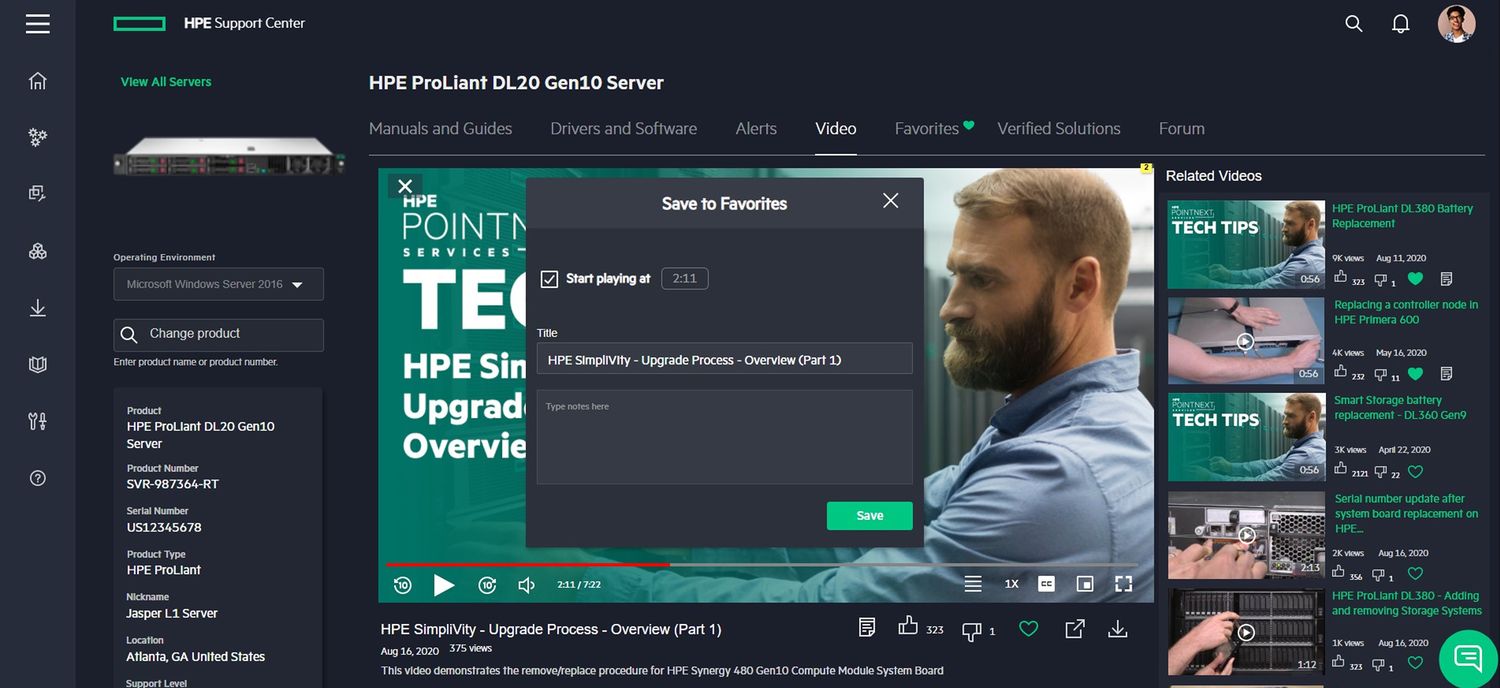Enter fullscreen mode on the player
Image resolution: width=1500 pixels, height=688 pixels.
tap(1123, 584)
